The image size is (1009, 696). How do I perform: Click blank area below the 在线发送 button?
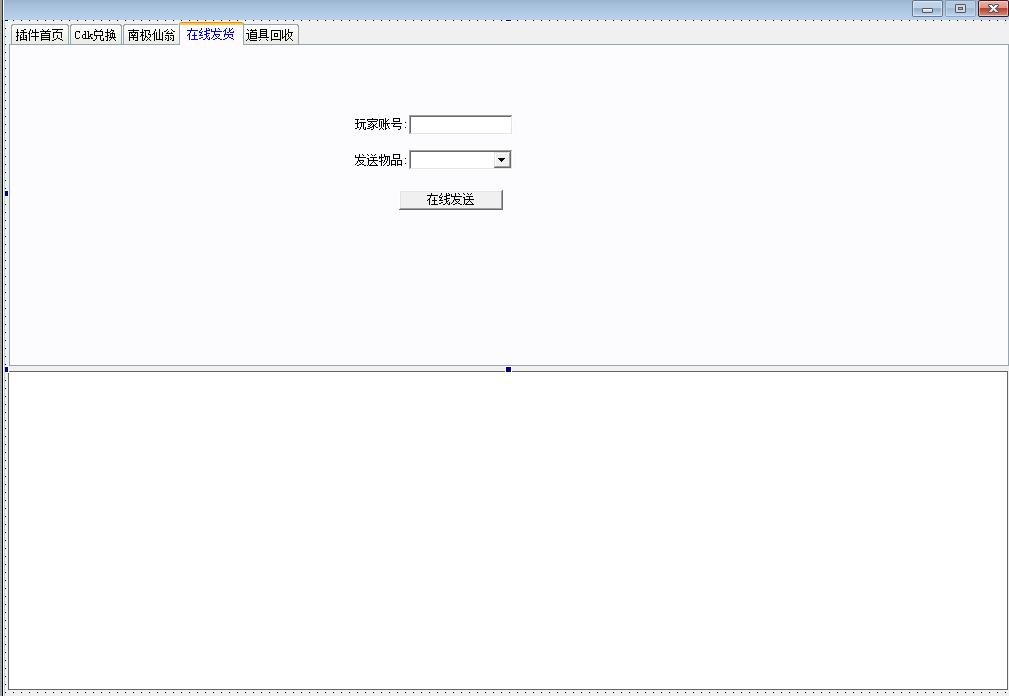[x=450, y=280]
